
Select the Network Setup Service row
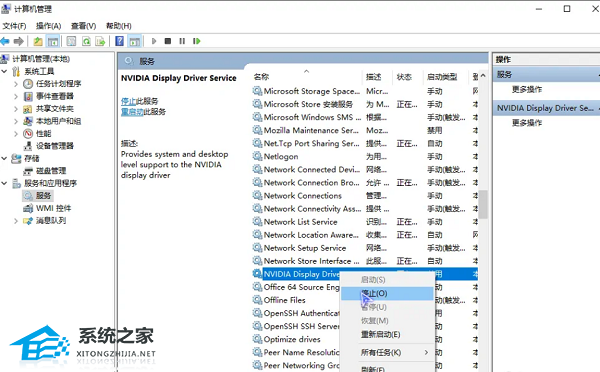click(365, 248)
